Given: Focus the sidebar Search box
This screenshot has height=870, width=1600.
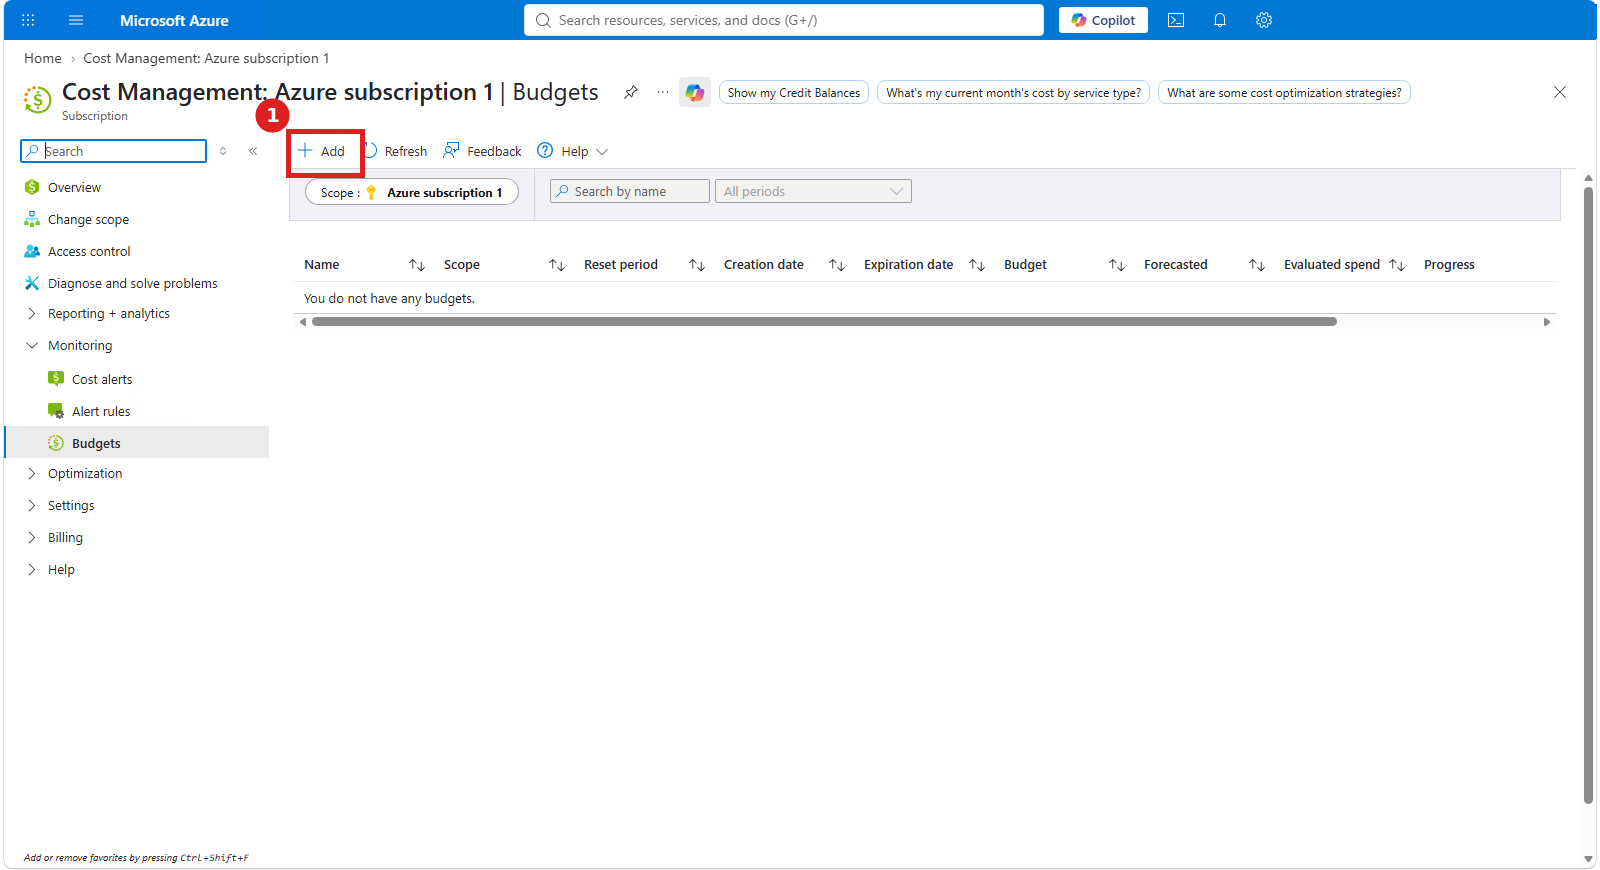Looking at the screenshot, I should click(x=114, y=151).
